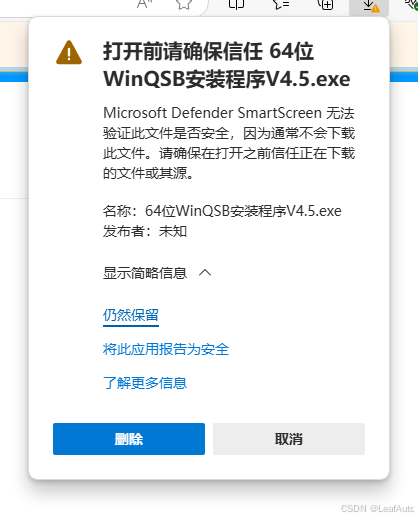Click the CSDN @LeafAuto watermark

[378, 508]
